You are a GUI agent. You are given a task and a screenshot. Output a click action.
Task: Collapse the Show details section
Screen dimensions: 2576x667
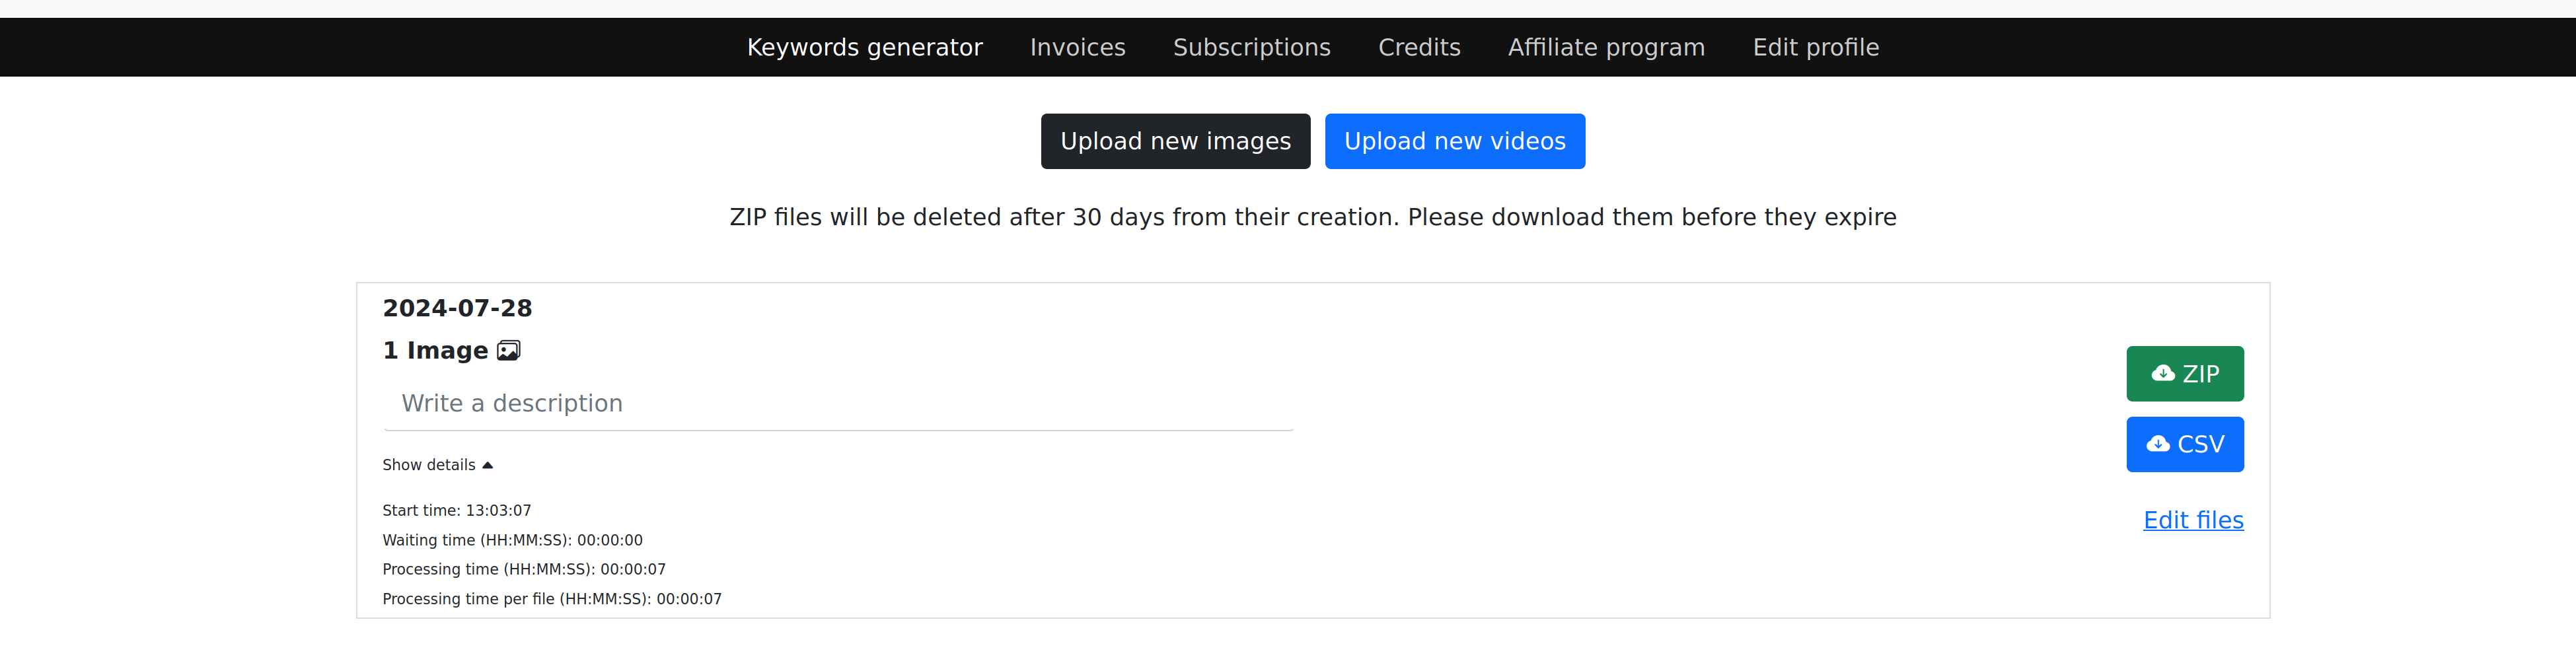pos(437,465)
